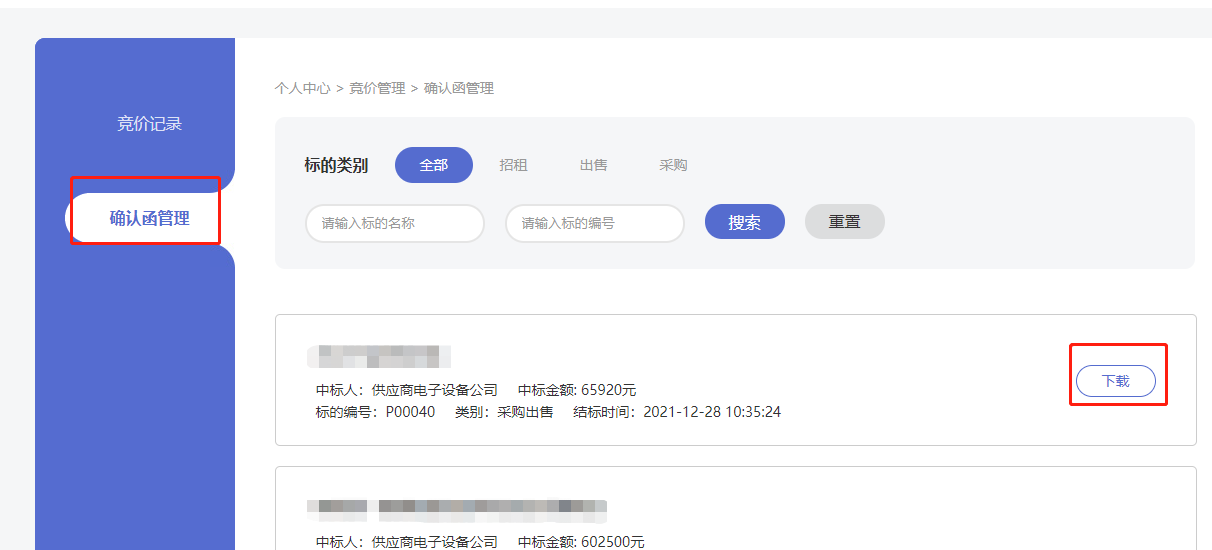Viewport: 1212px width, 550px height.
Task: Select the 全部 category filter
Action: click(433, 165)
